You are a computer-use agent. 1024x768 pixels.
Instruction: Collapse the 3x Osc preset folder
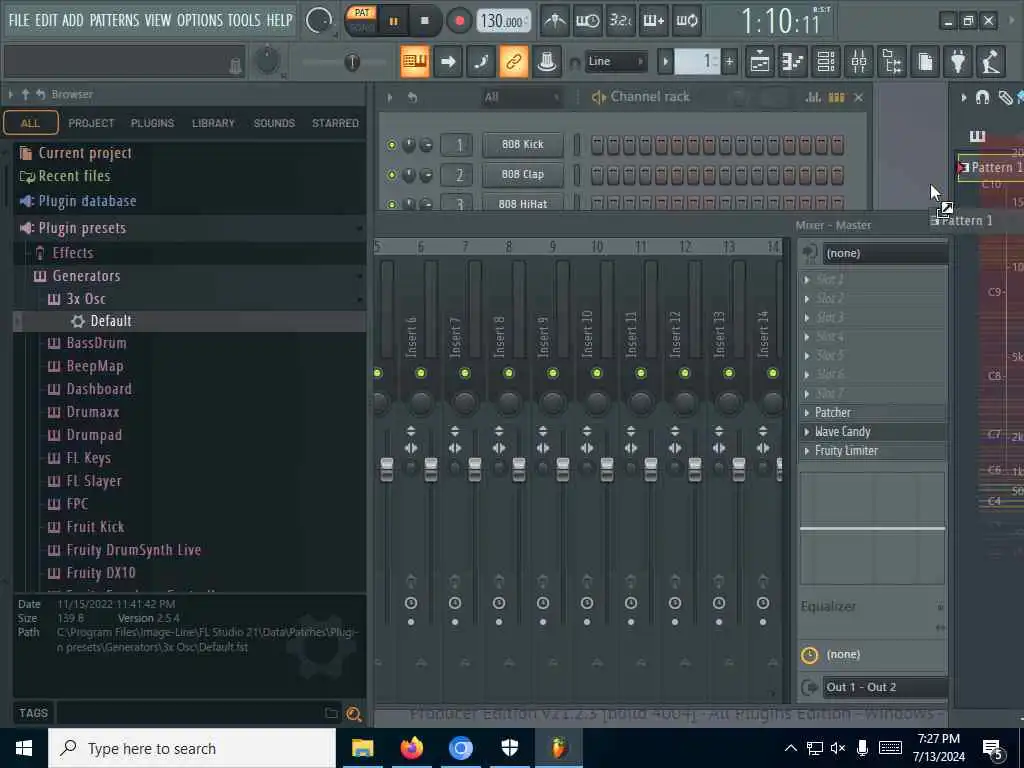pos(86,299)
